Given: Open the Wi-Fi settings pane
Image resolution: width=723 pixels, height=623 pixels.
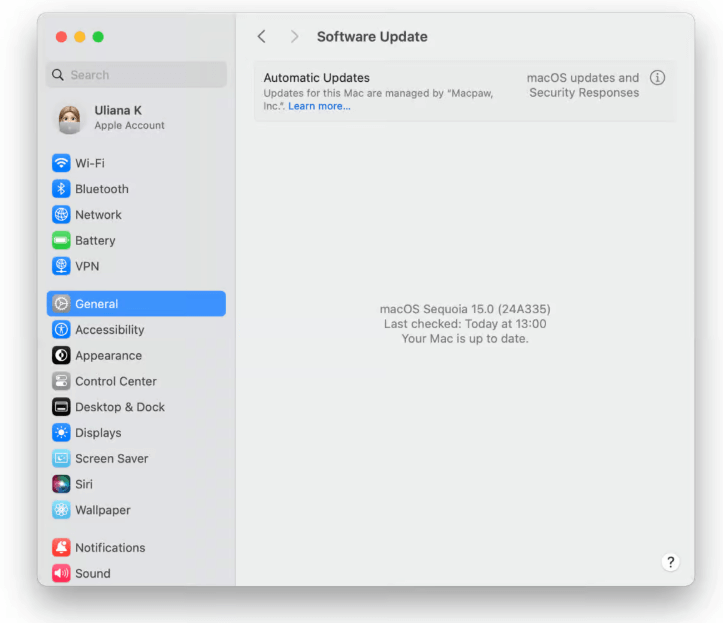Looking at the screenshot, I should pyautogui.click(x=136, y=163).
